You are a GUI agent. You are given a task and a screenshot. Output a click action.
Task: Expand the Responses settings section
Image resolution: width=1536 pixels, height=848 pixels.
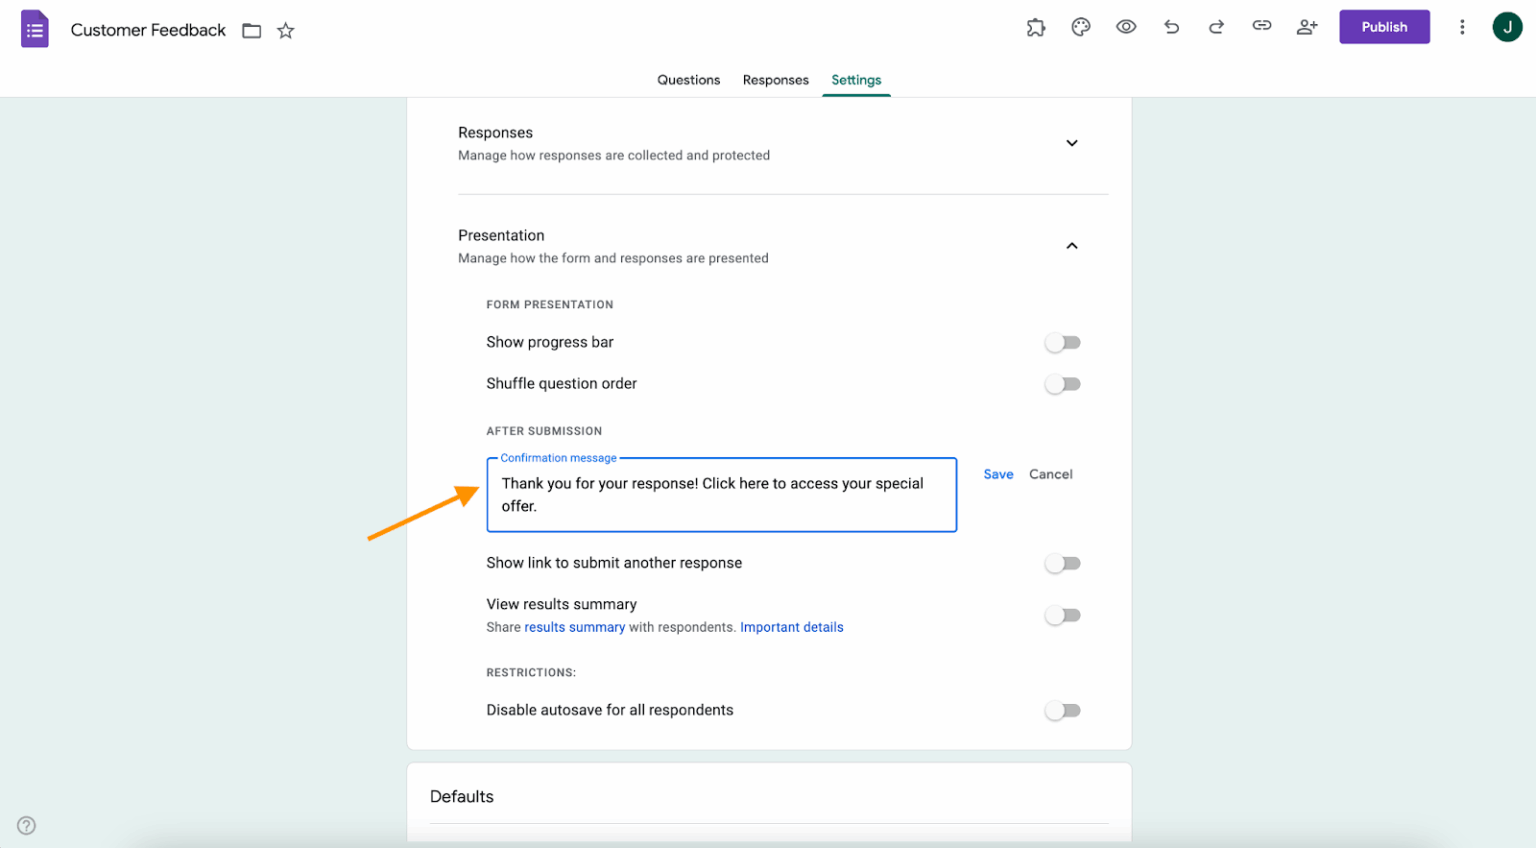pyautogui.click(x=1071, y=143)
